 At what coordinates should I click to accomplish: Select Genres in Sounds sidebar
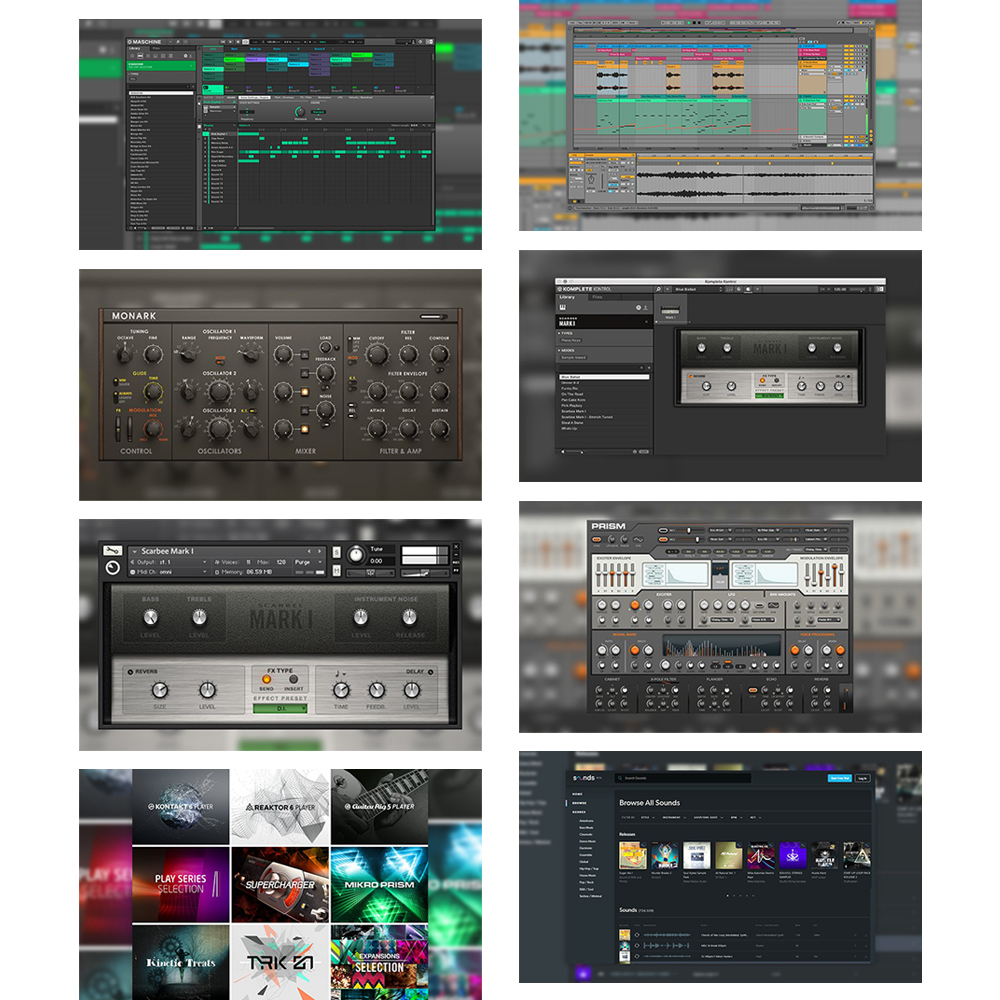tap(578, 812)
